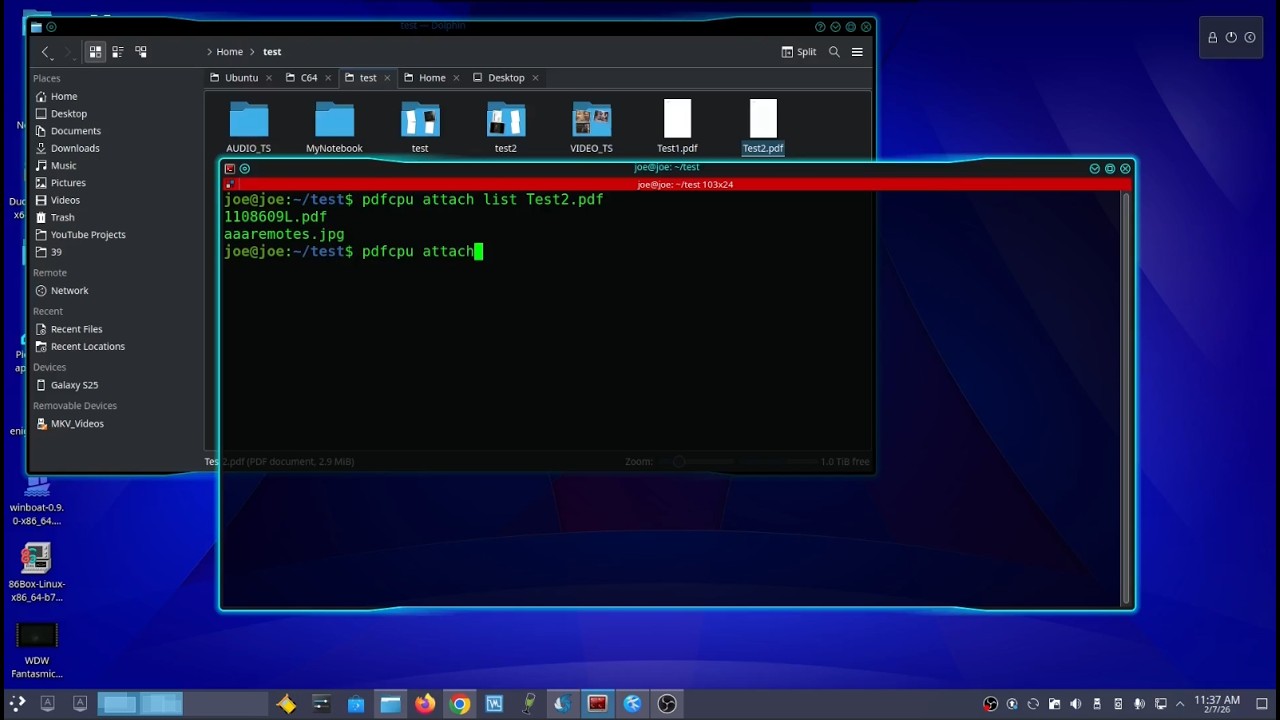Select the Test2.pdf file
The image size is (1280, 720).
(x=763, y=127)
